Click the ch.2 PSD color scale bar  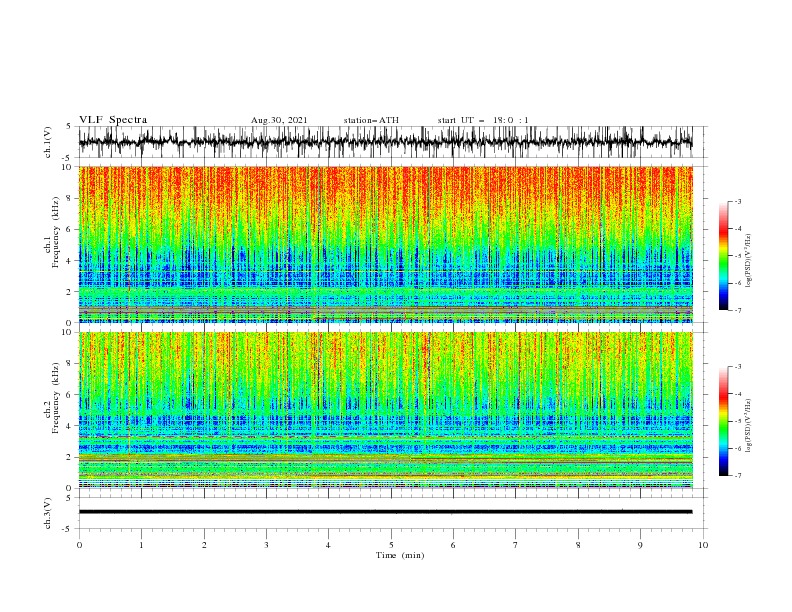[724, 421]
